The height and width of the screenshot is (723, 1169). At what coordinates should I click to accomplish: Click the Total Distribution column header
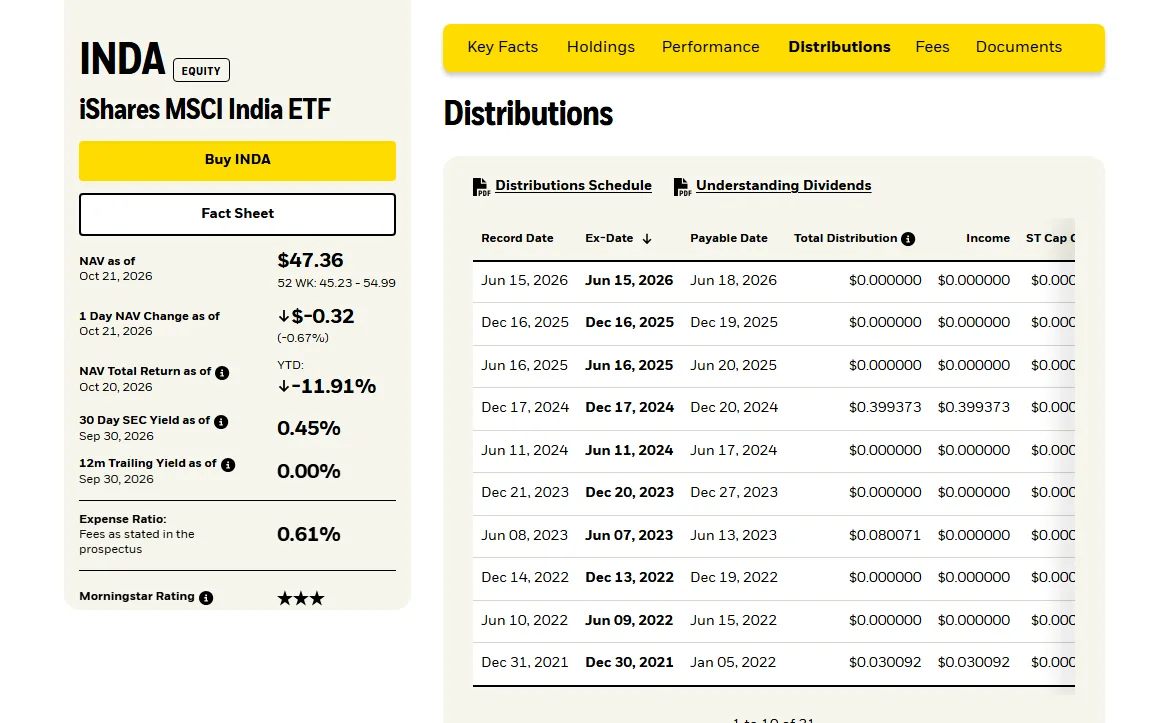[845, 239]
